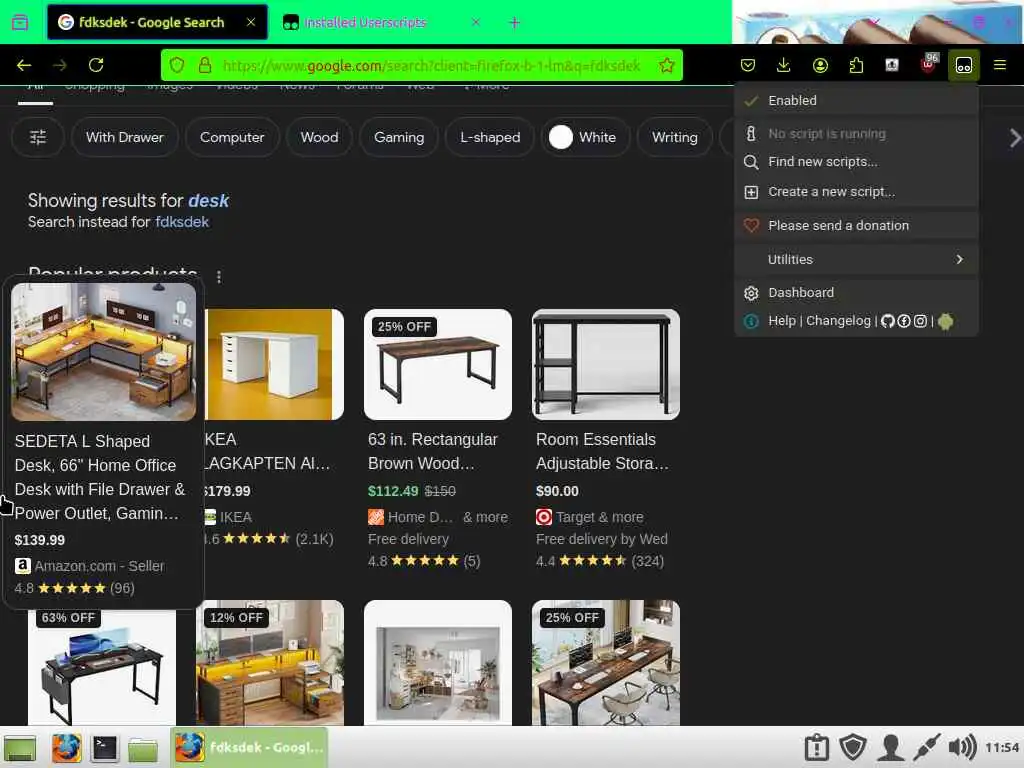Viewport: 1024px width, 768px height.
Task: Open GitHub icon in Tampermonkey menu
Action: (887, 321)
